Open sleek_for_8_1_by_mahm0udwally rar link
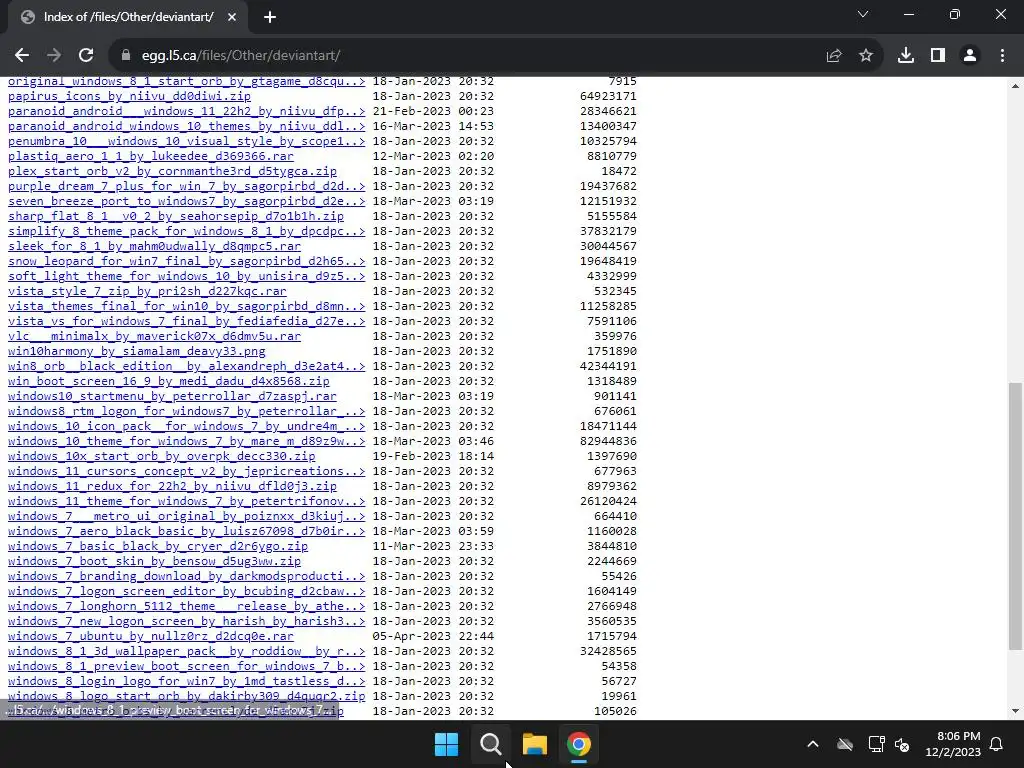 tap(154, 246)
